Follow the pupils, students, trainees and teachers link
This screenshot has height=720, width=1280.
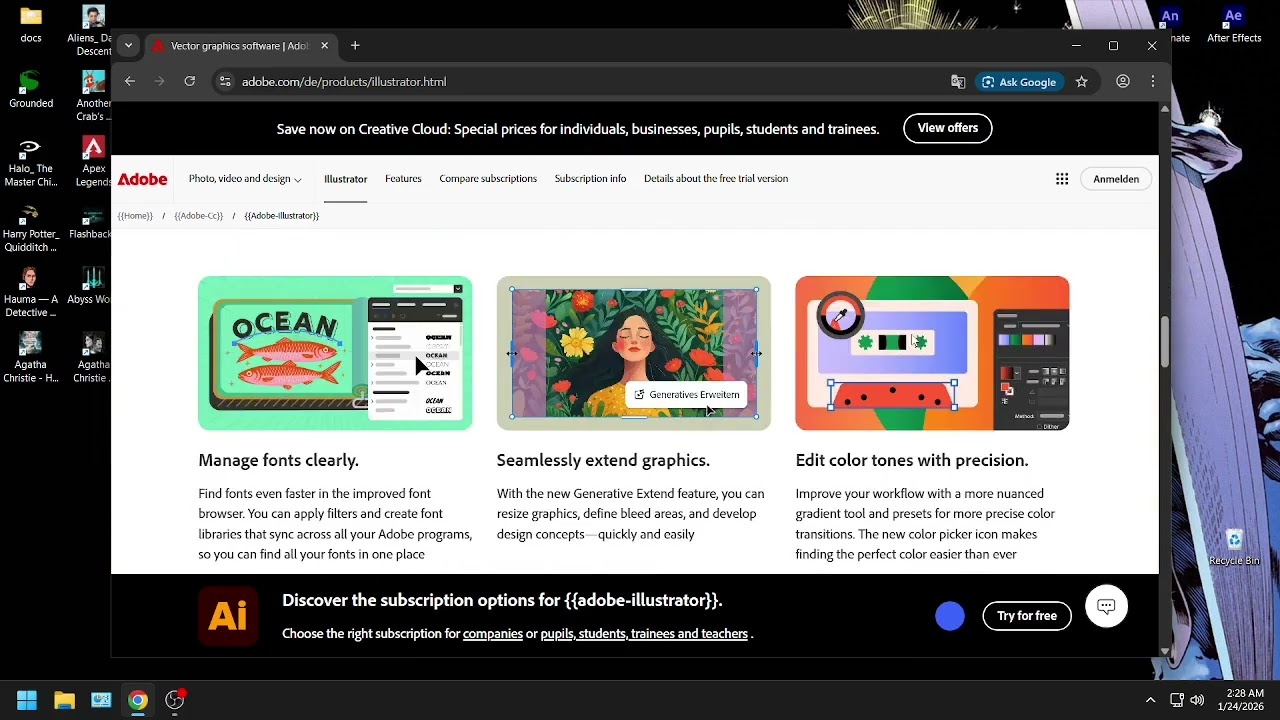click(645, 634)
